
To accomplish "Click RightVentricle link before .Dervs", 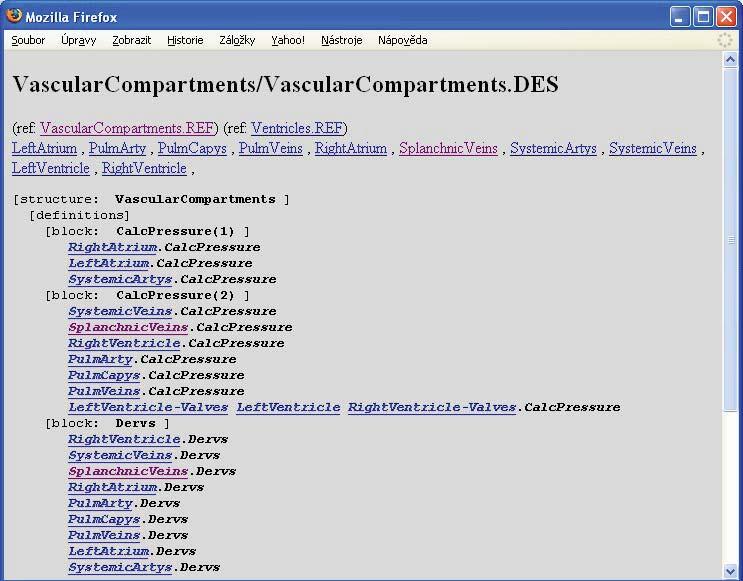I will tap(124, 439).
